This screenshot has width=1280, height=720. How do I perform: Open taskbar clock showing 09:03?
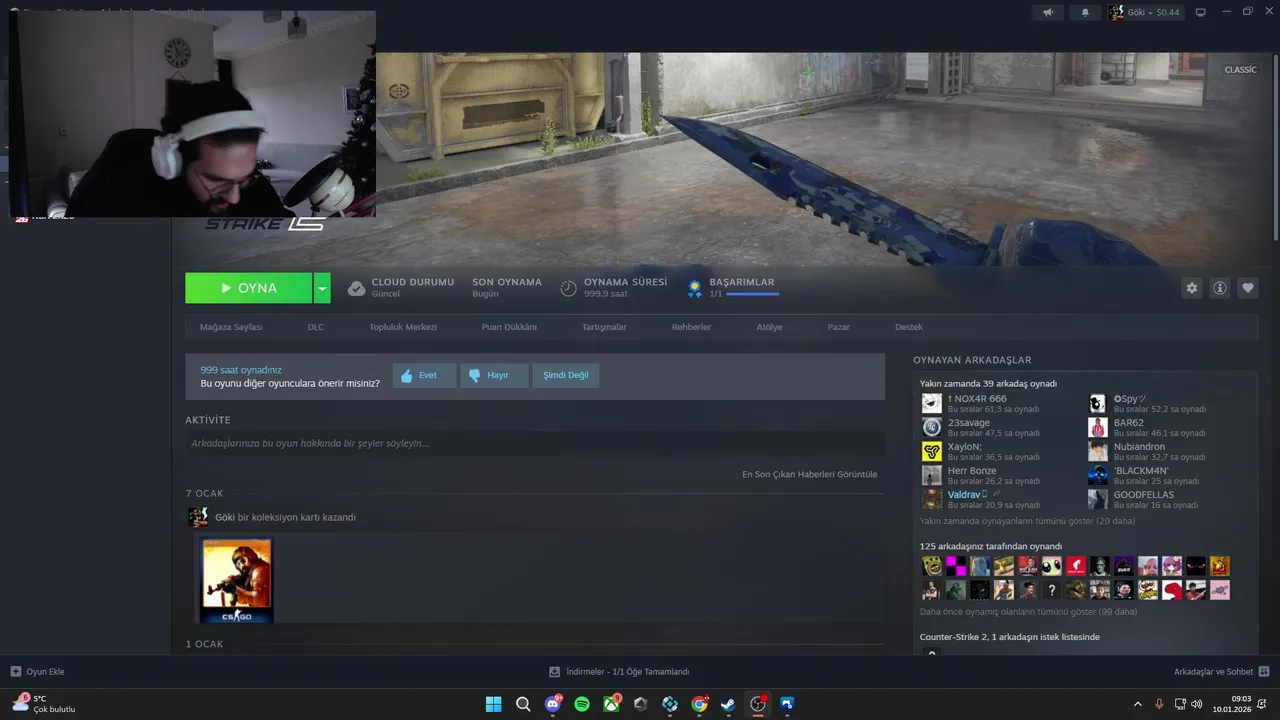pyautogui.click(x=1233, y=704)
